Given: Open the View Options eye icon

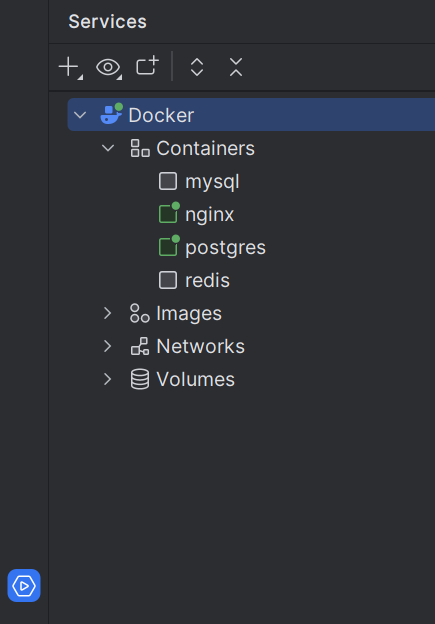Looking at the screenshot, I should click(x=108, y=67).
